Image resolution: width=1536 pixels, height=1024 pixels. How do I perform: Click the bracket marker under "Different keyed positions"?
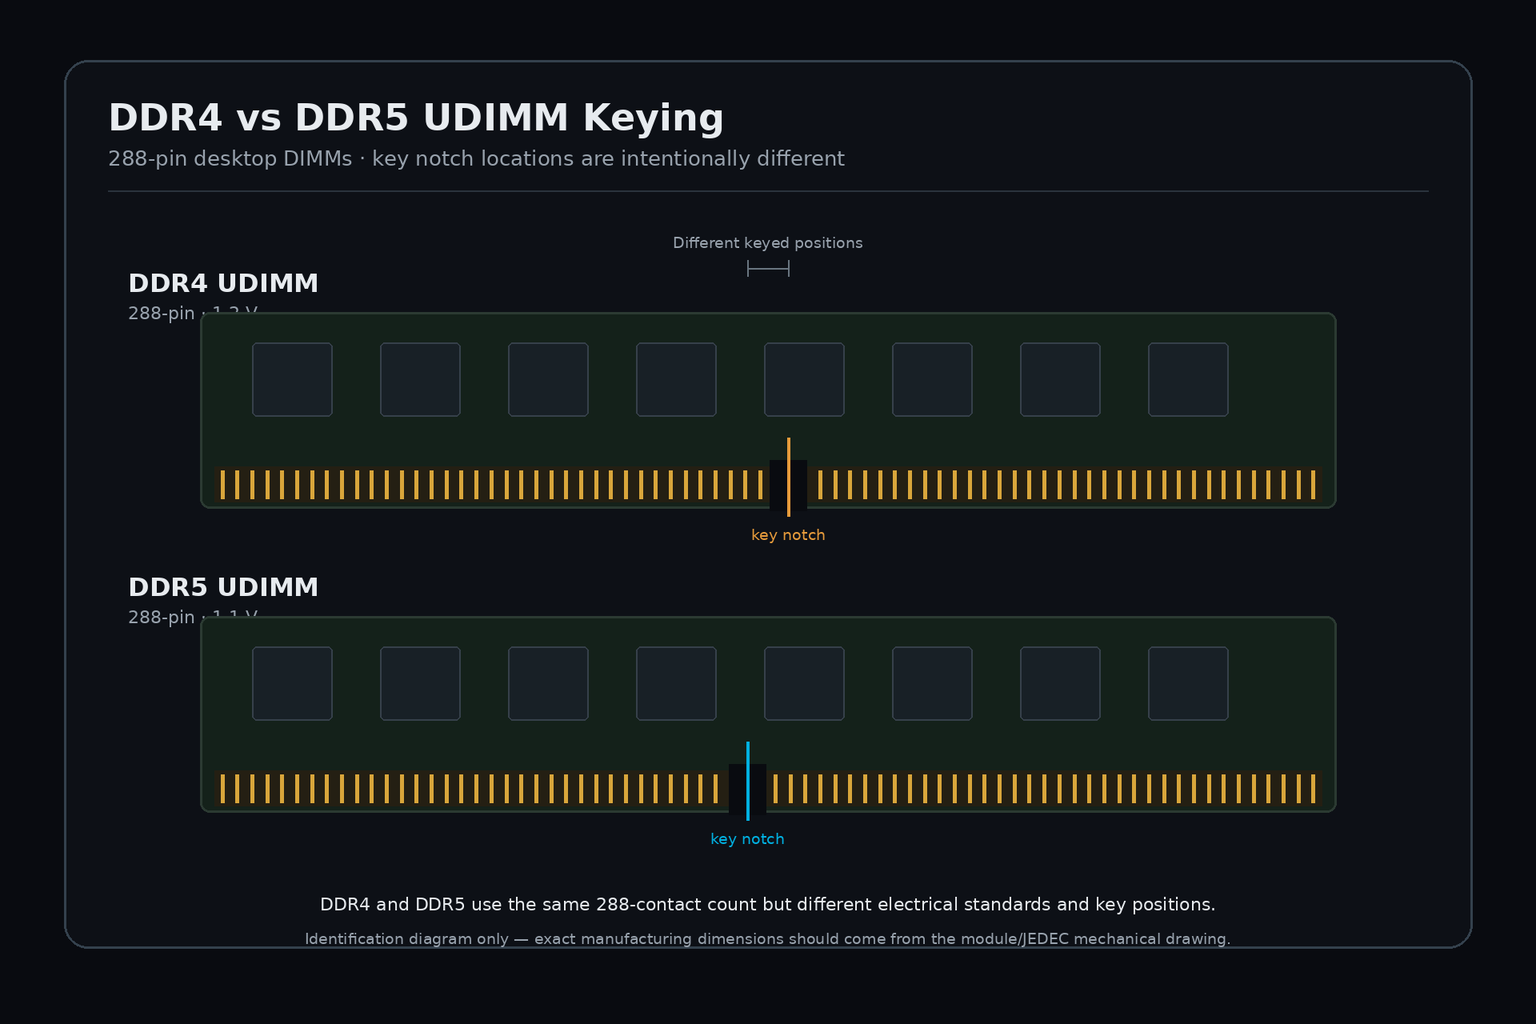[x=768, y=268]
